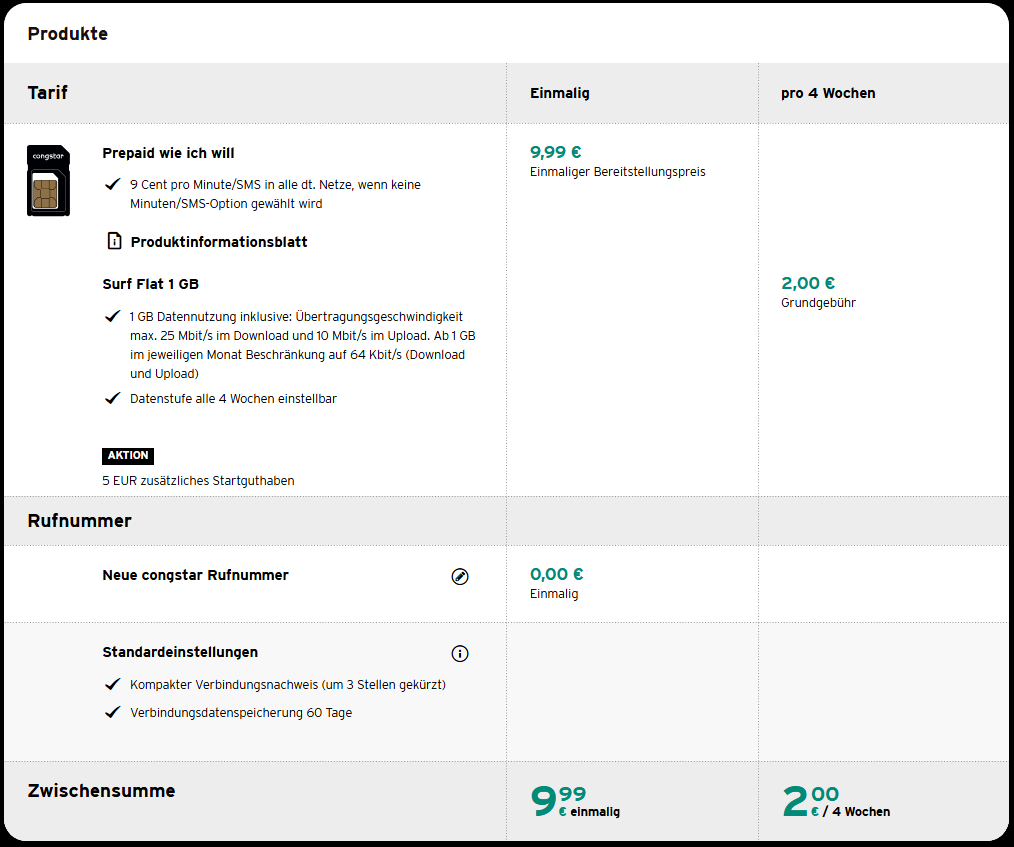This screenshot has width=1014, height=847.
Task: Show info for Standardeinstellungen
Action: (460, 654)
